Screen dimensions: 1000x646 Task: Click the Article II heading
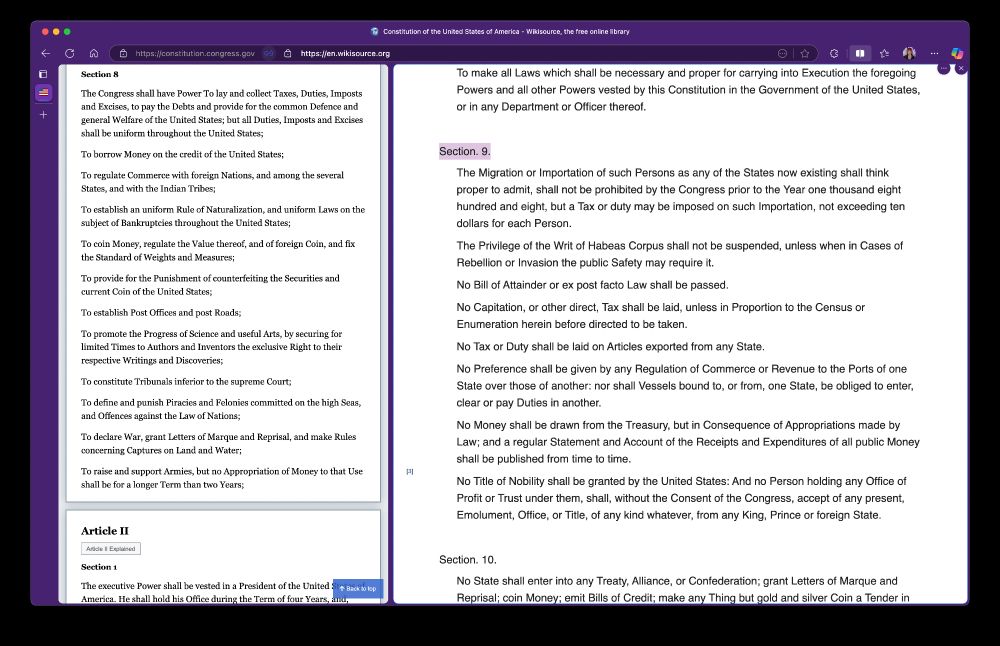pos(105,531)
